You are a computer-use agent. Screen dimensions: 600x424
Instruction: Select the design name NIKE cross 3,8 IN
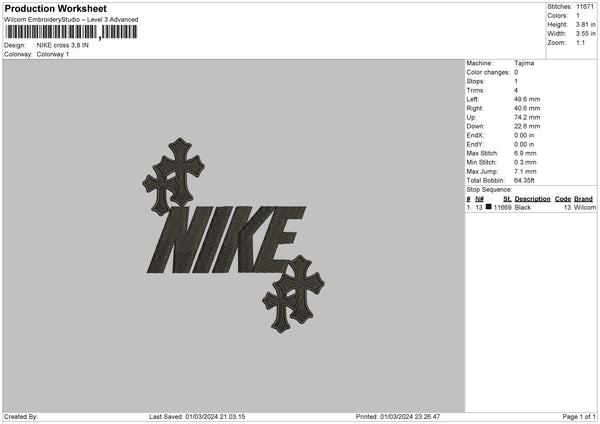(62, 45)
